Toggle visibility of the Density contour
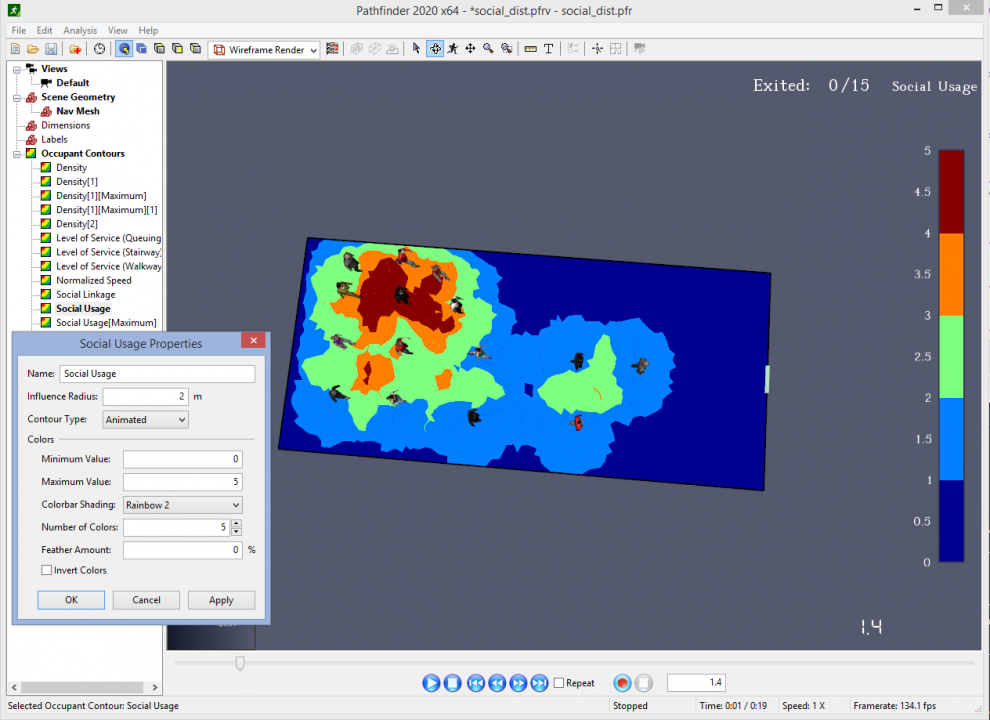This screenshot has width=990, height=720. tap(44, 167)
